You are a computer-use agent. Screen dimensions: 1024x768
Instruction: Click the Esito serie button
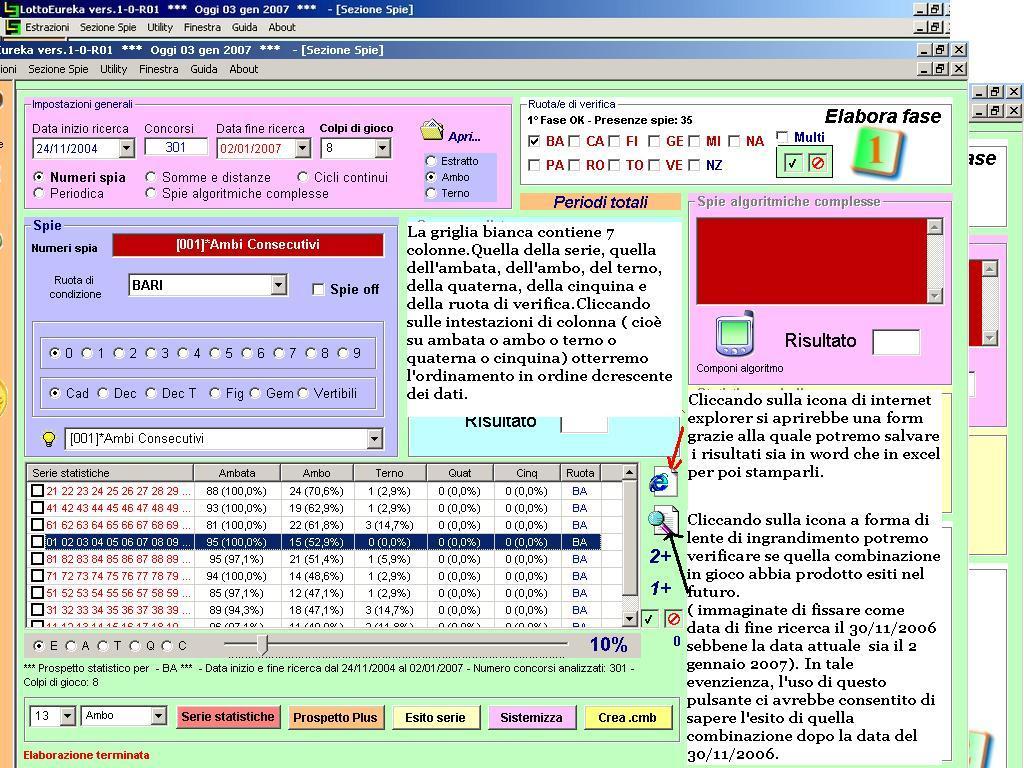(435, 718)
